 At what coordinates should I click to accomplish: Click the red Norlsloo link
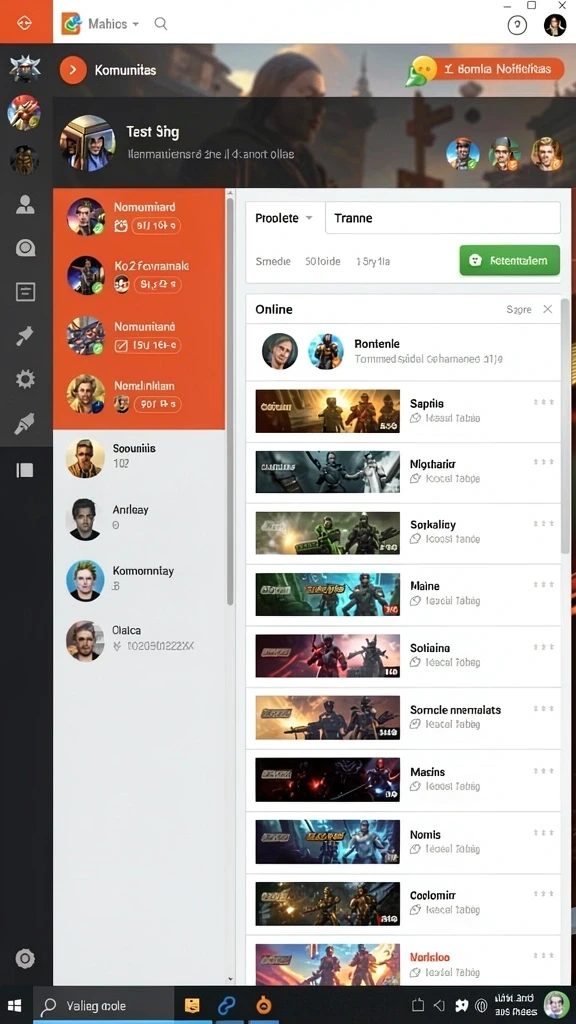[430, 957]
